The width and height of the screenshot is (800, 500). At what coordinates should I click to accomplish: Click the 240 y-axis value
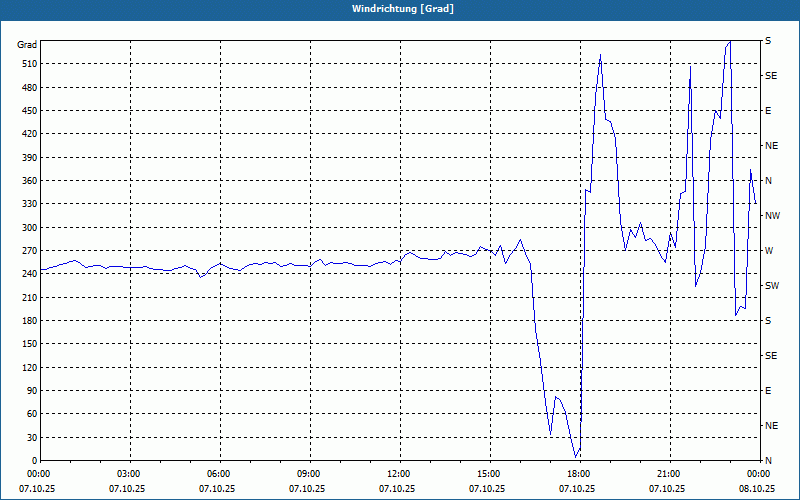30,274
